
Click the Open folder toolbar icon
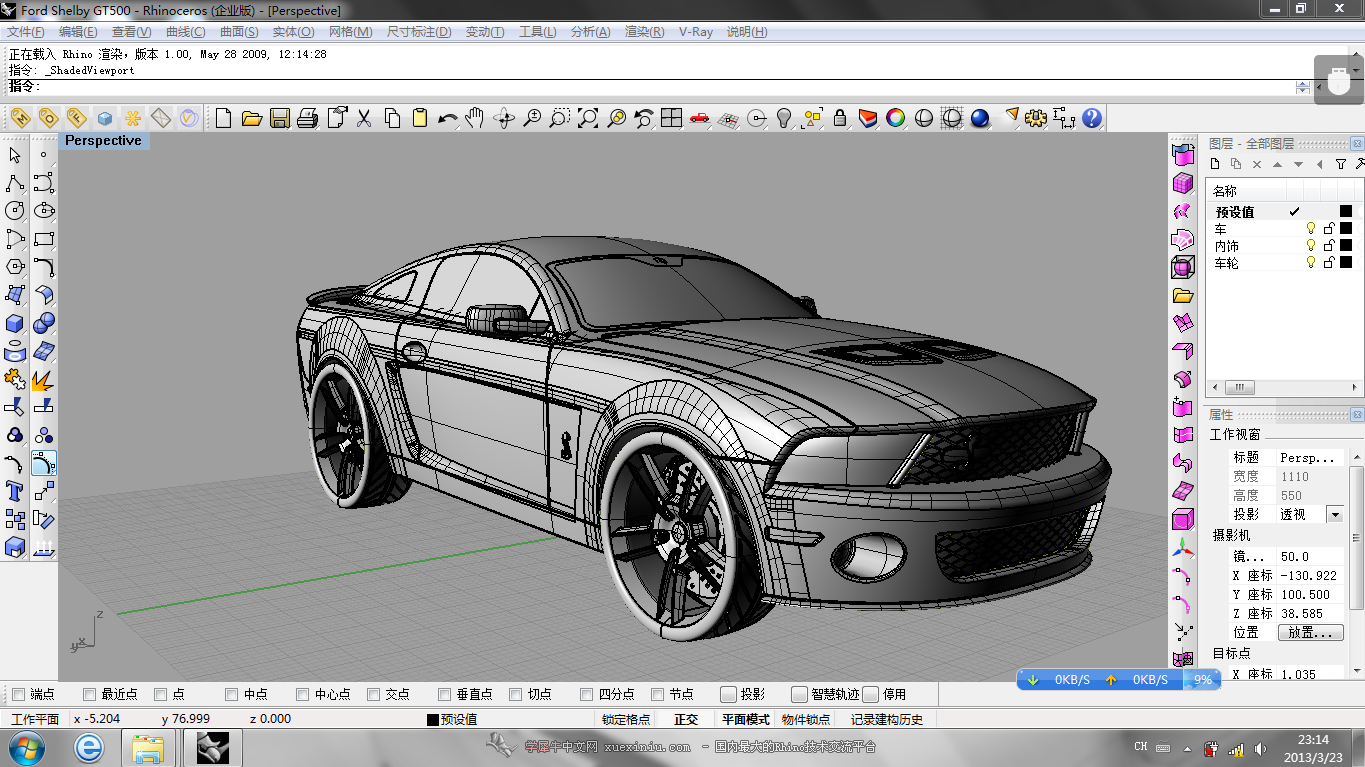pyautogui.click(x=252, y=118)
